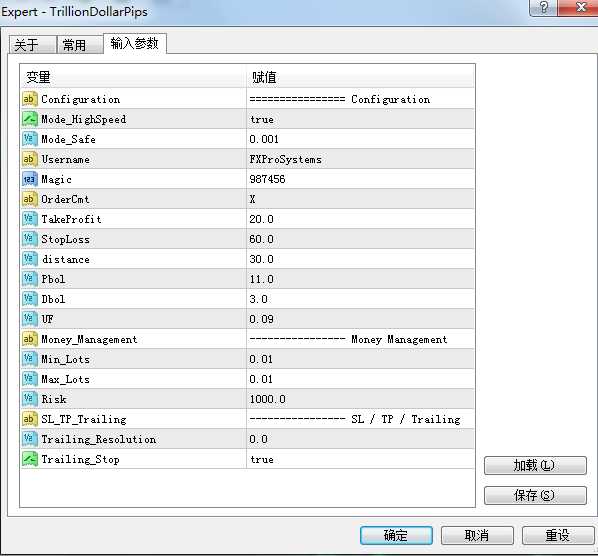Click the string icon next to Money_Management

click(30, 339)
